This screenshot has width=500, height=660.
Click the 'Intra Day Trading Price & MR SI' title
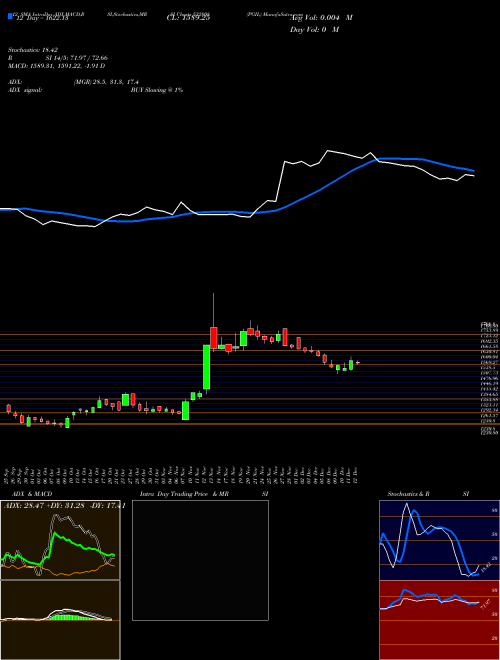click(x=204, y=494)
